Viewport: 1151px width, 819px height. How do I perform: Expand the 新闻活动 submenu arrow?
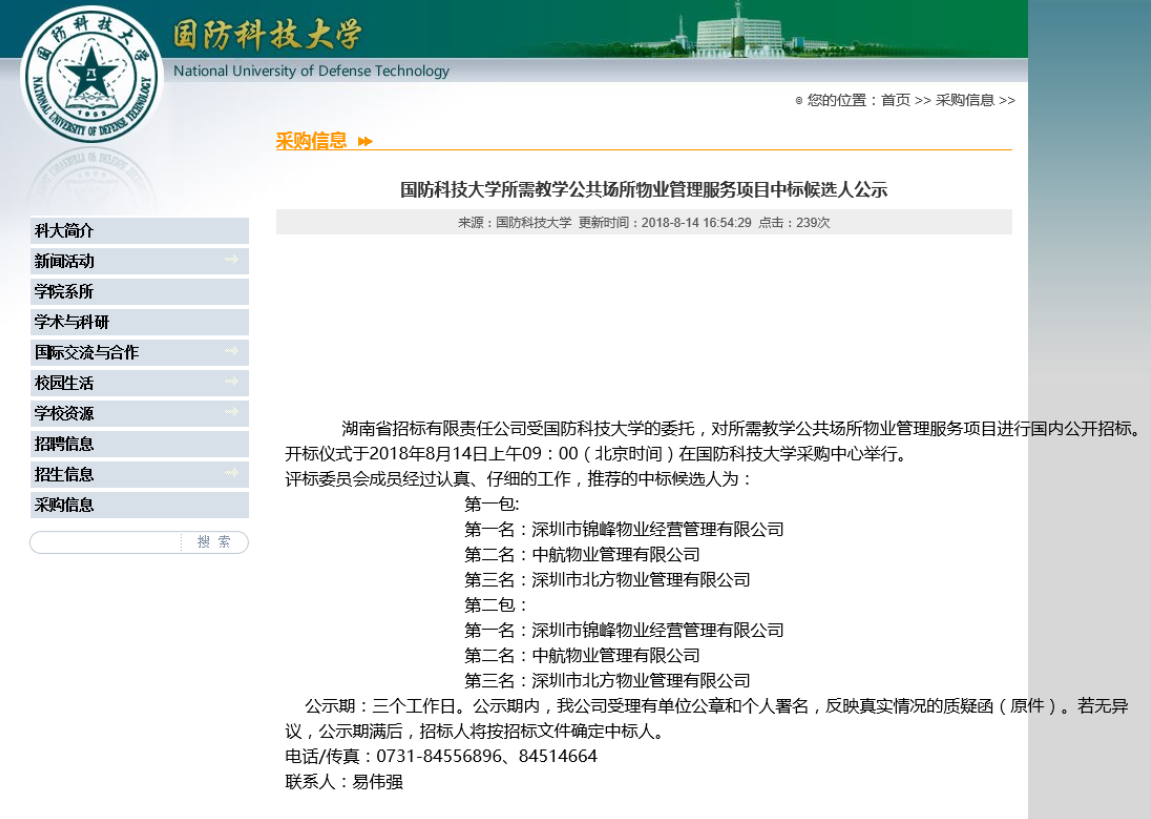click(x=232, y=260)
